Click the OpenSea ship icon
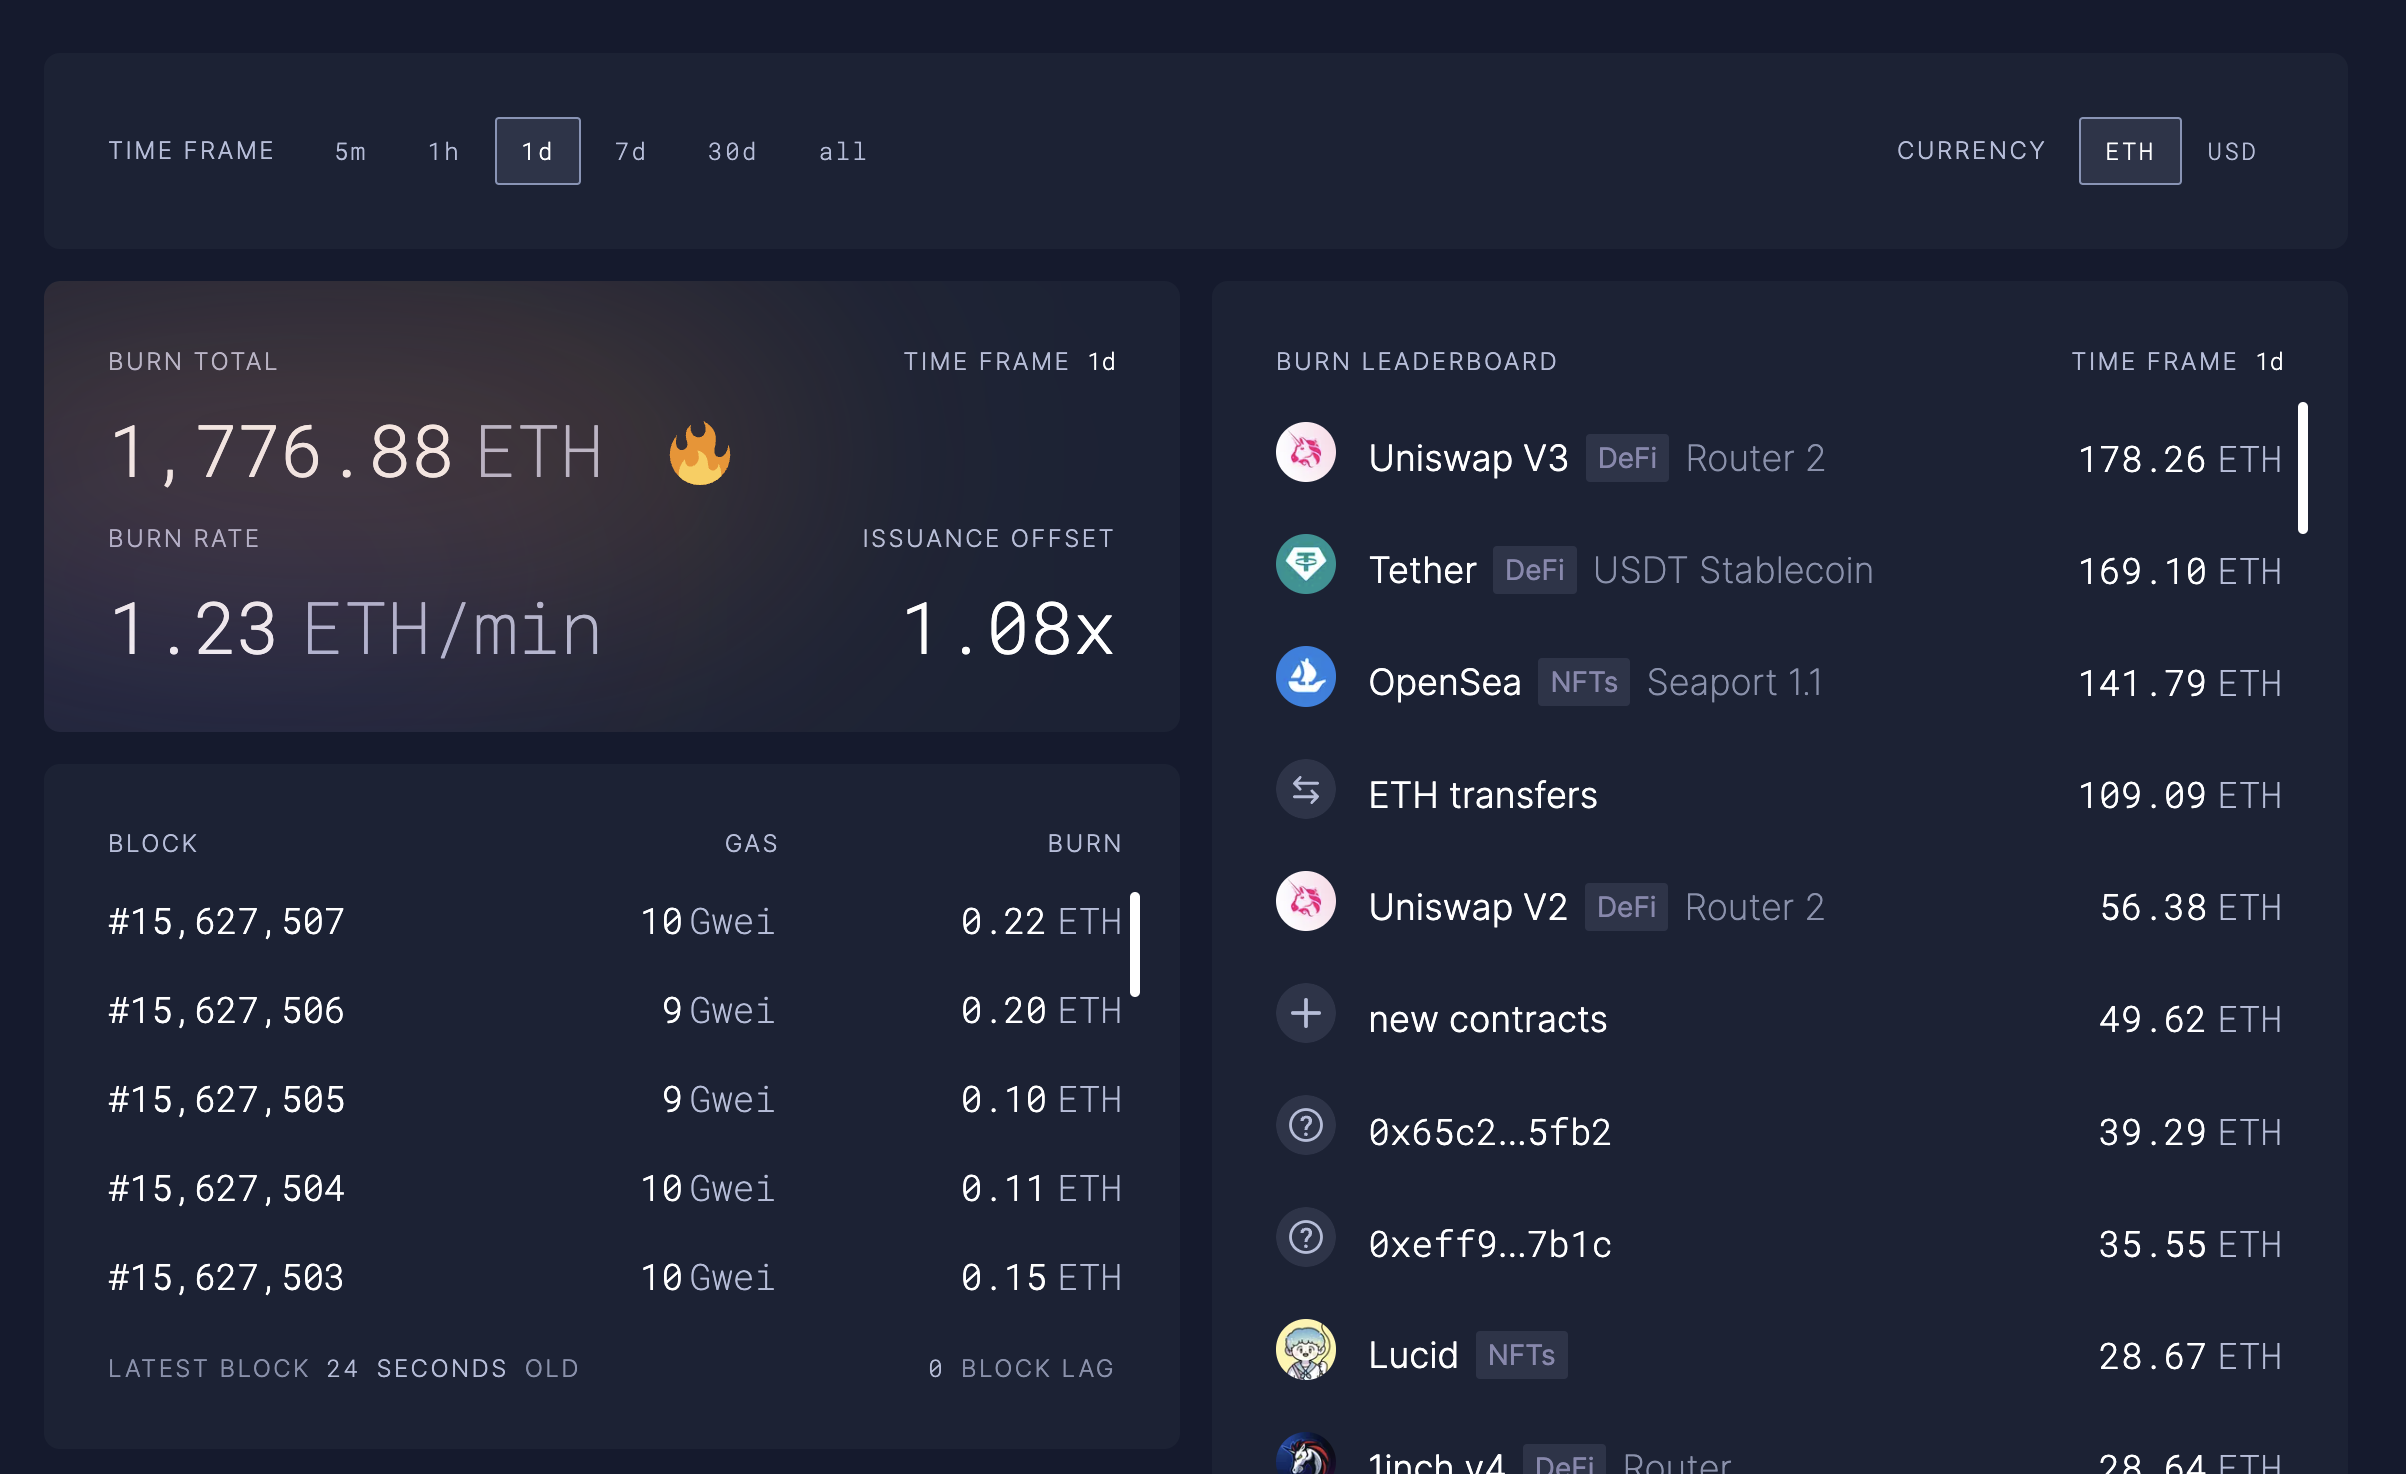 1305,678
